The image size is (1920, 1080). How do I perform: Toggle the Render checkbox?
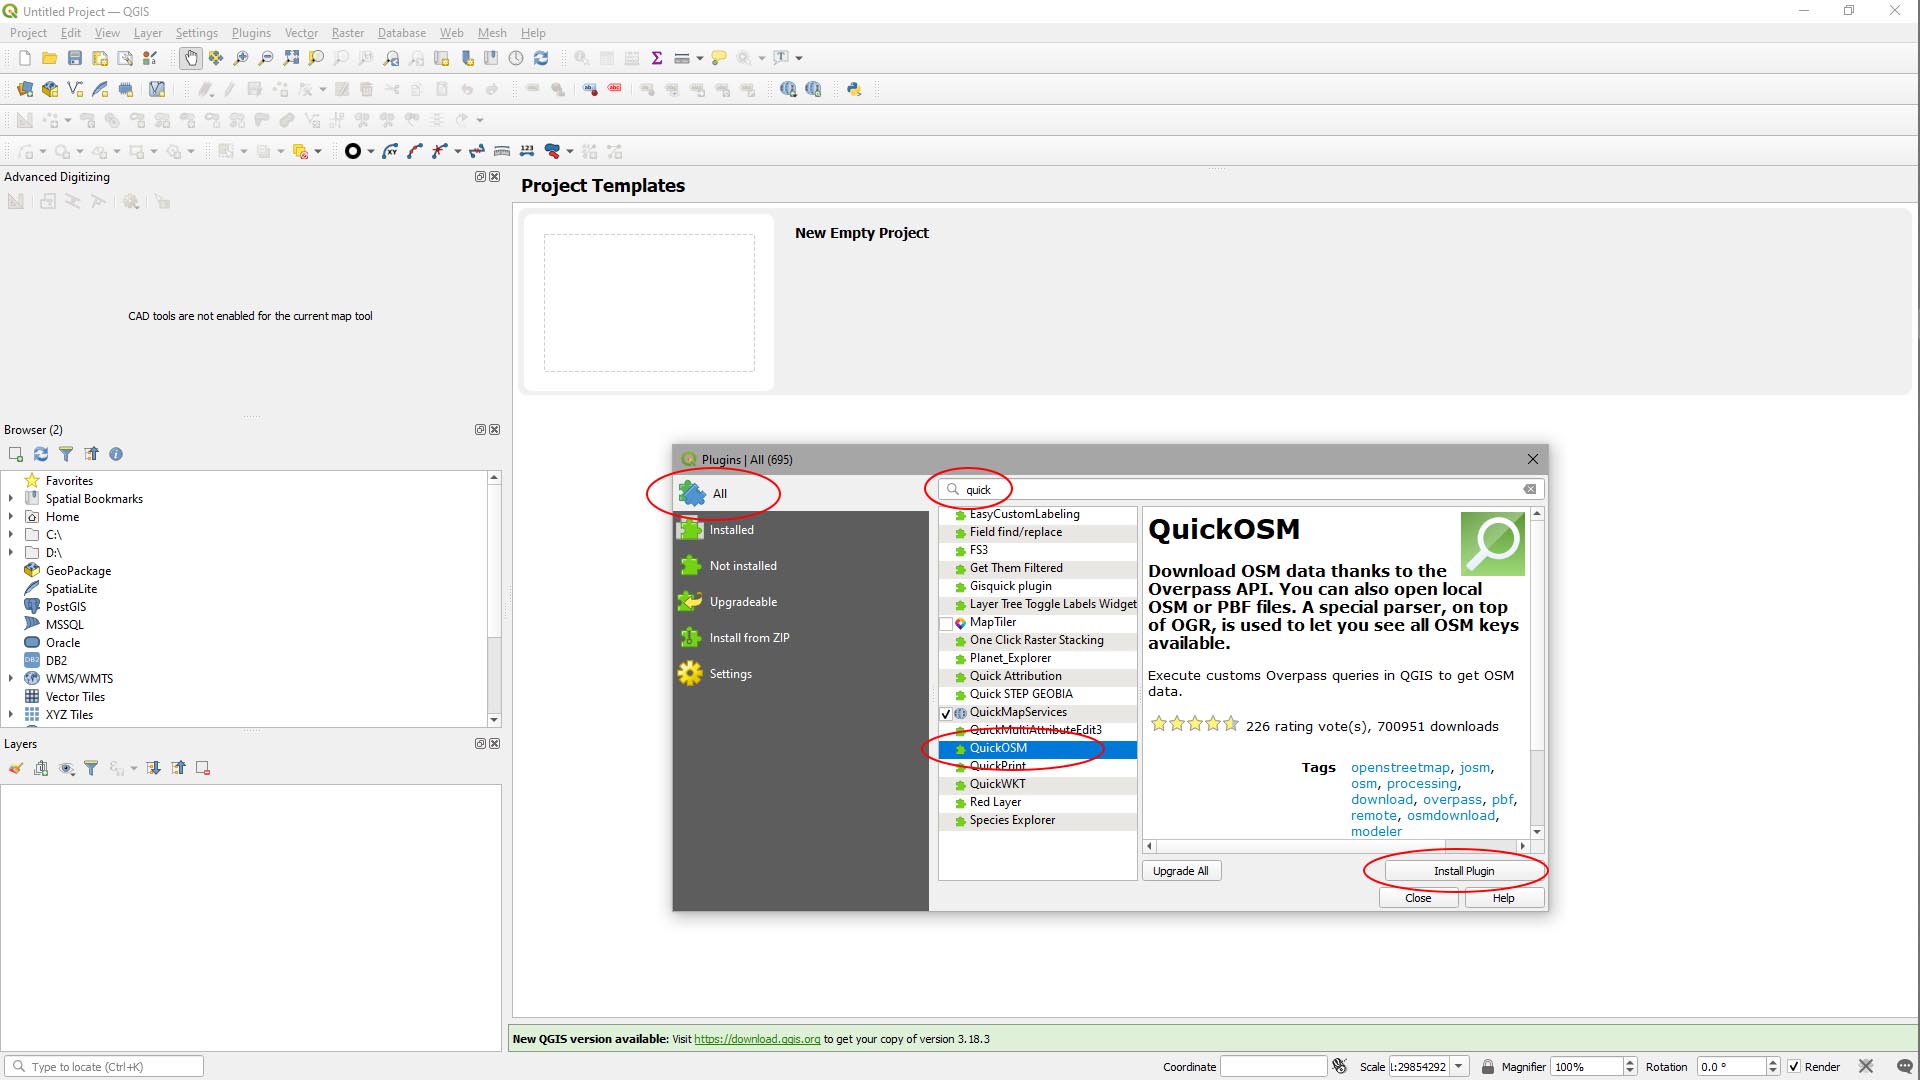pyautogui.click(x=1794, y=1067)
